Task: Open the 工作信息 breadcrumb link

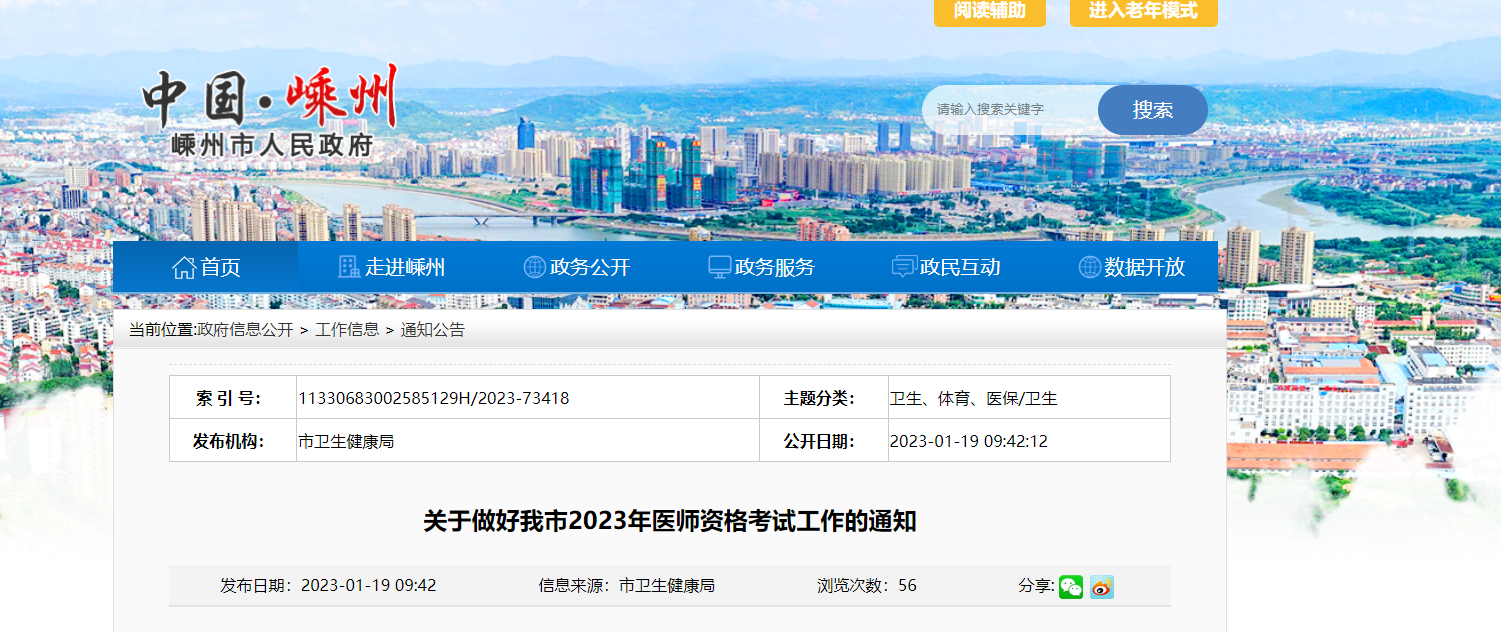Action: tap(347, 330)
